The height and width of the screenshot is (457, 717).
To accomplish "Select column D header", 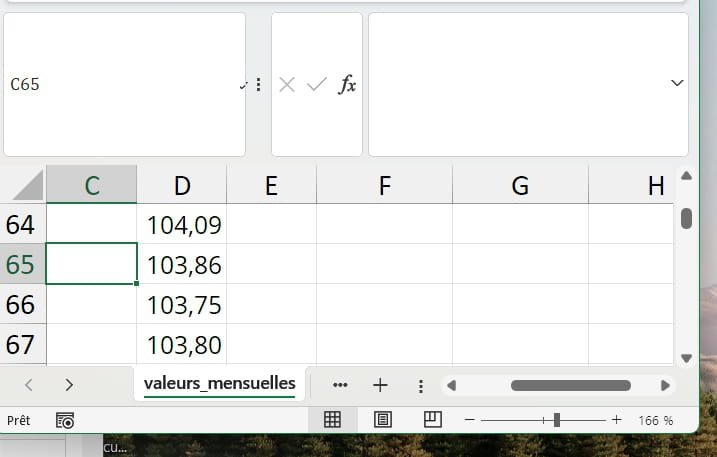I will point(181,185).
